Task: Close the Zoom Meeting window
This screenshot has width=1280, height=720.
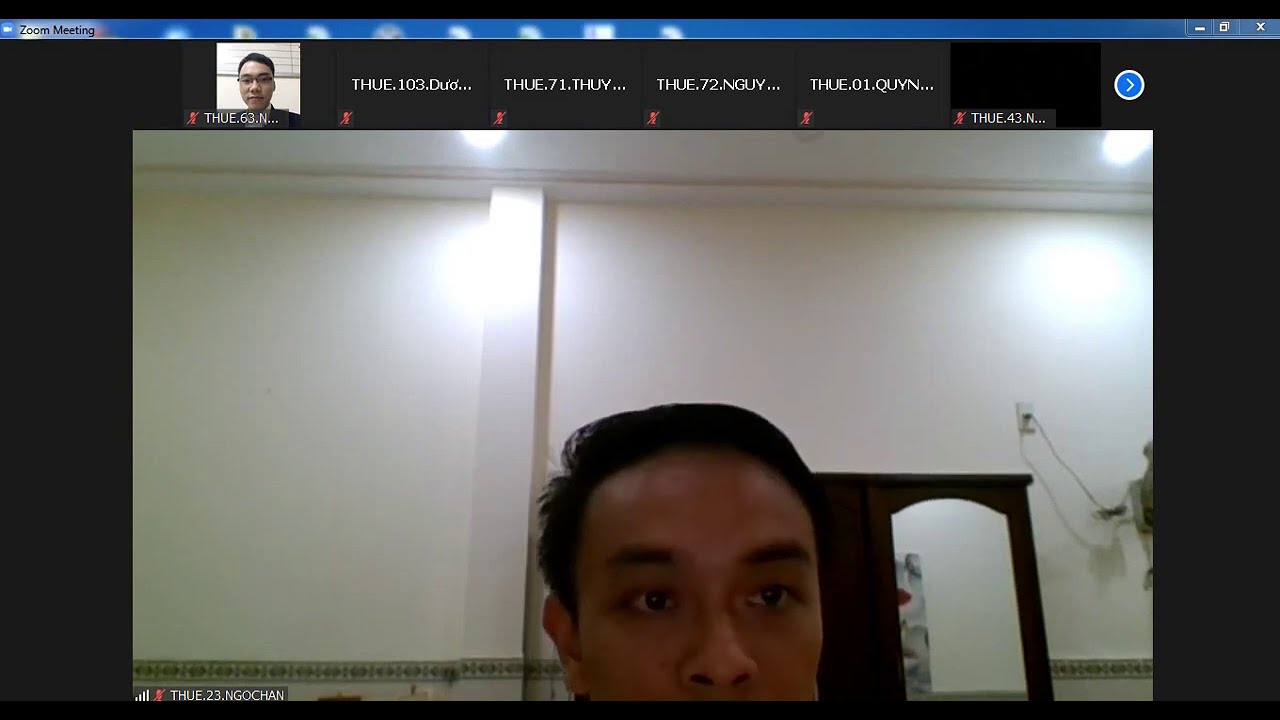Action: point(1260,28)
